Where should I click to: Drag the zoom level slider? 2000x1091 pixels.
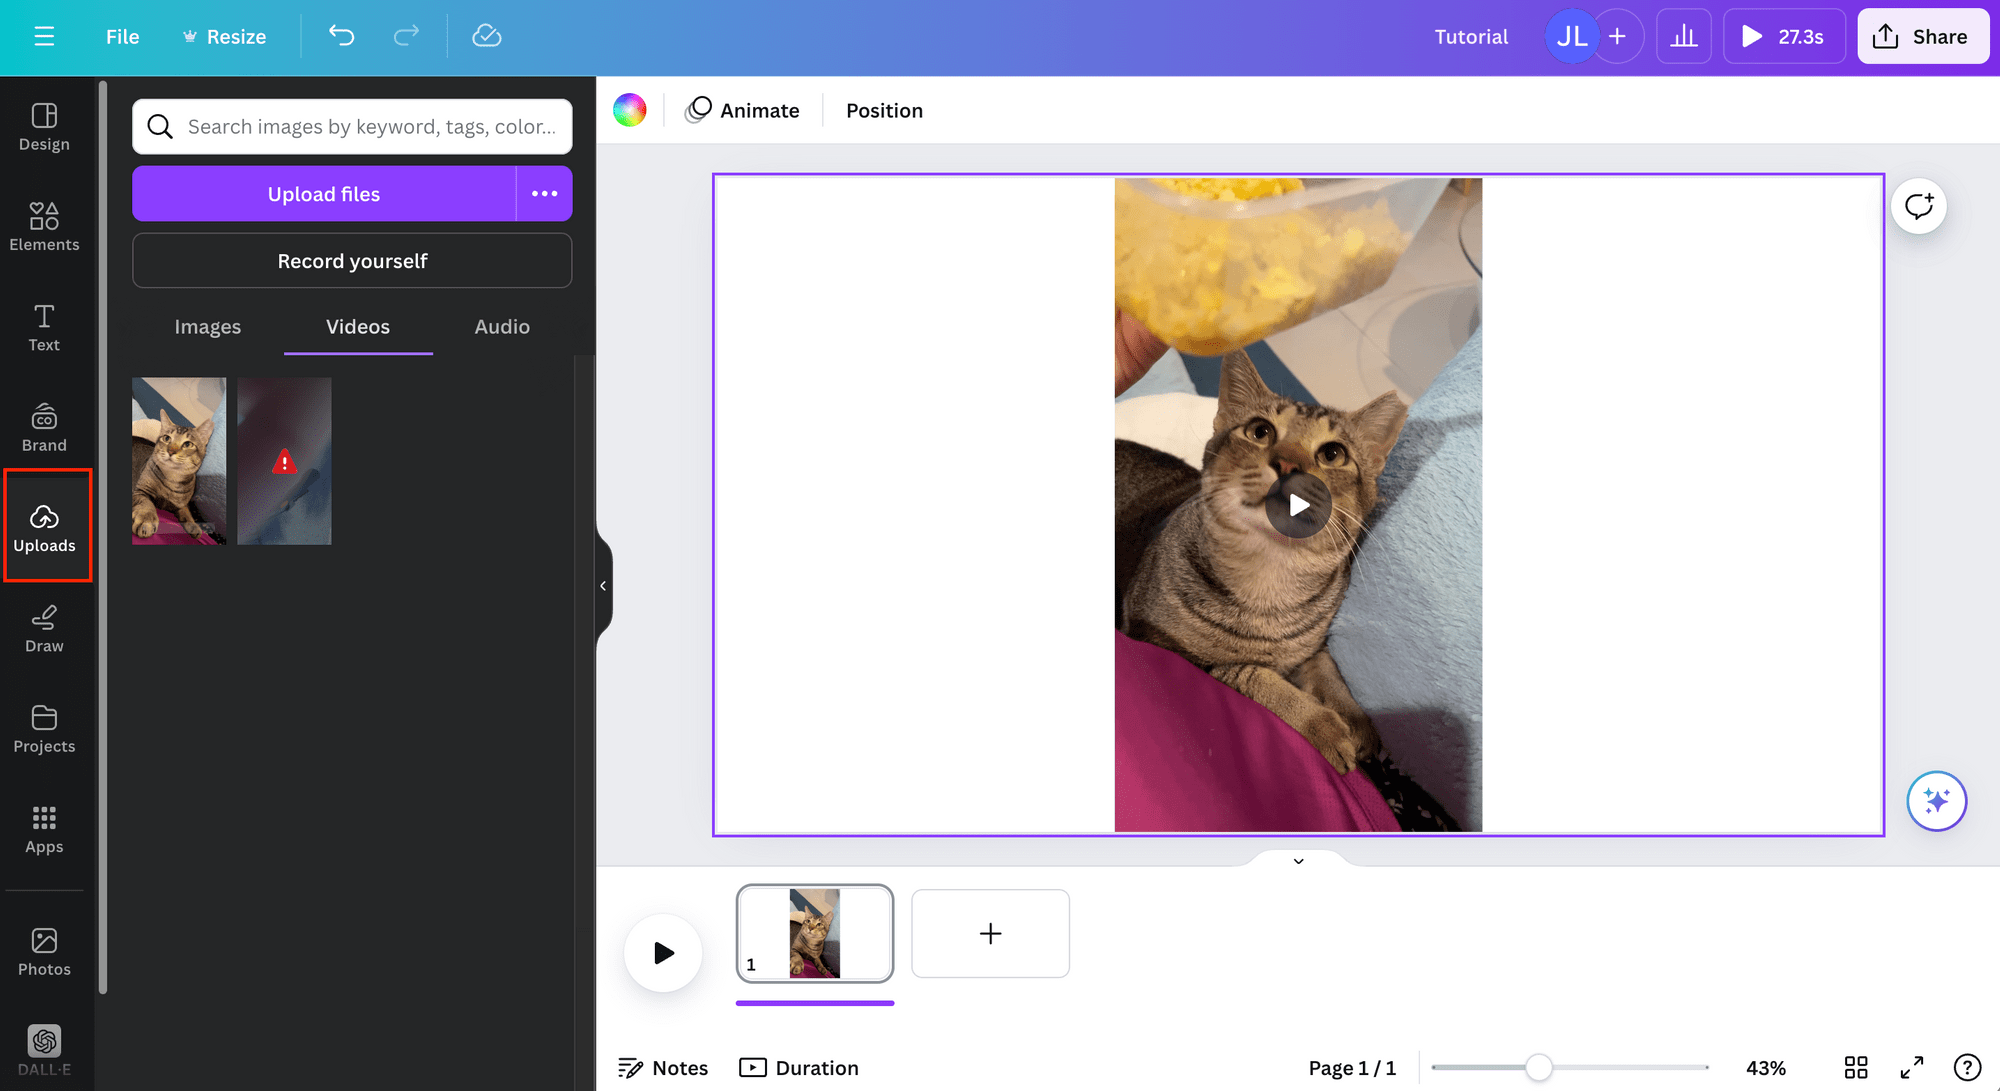1539,1067
